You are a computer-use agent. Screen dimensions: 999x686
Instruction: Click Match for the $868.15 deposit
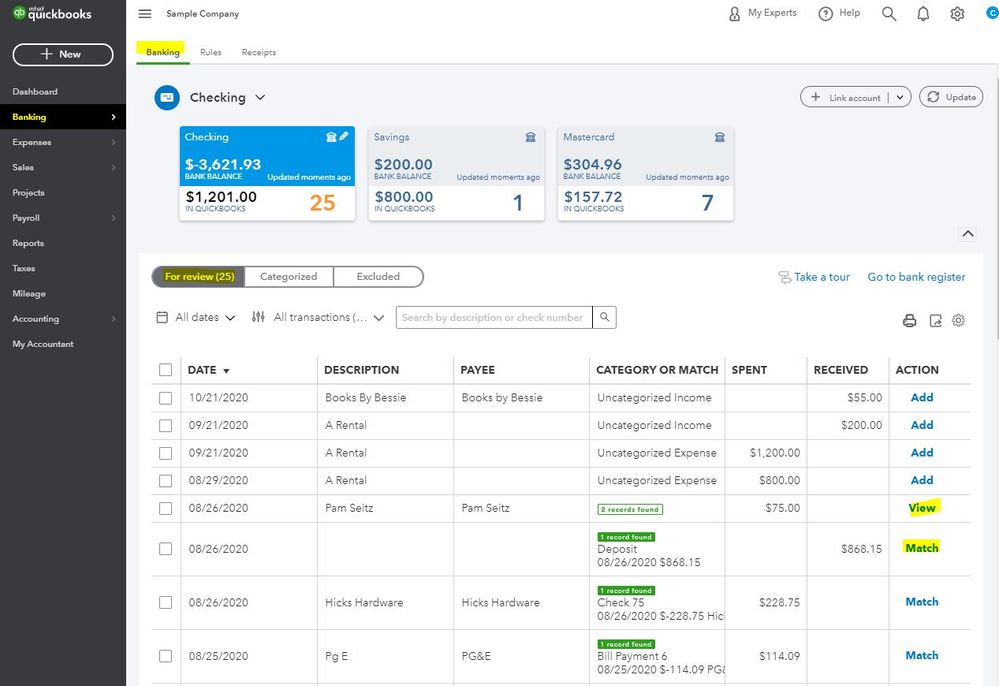921,548
